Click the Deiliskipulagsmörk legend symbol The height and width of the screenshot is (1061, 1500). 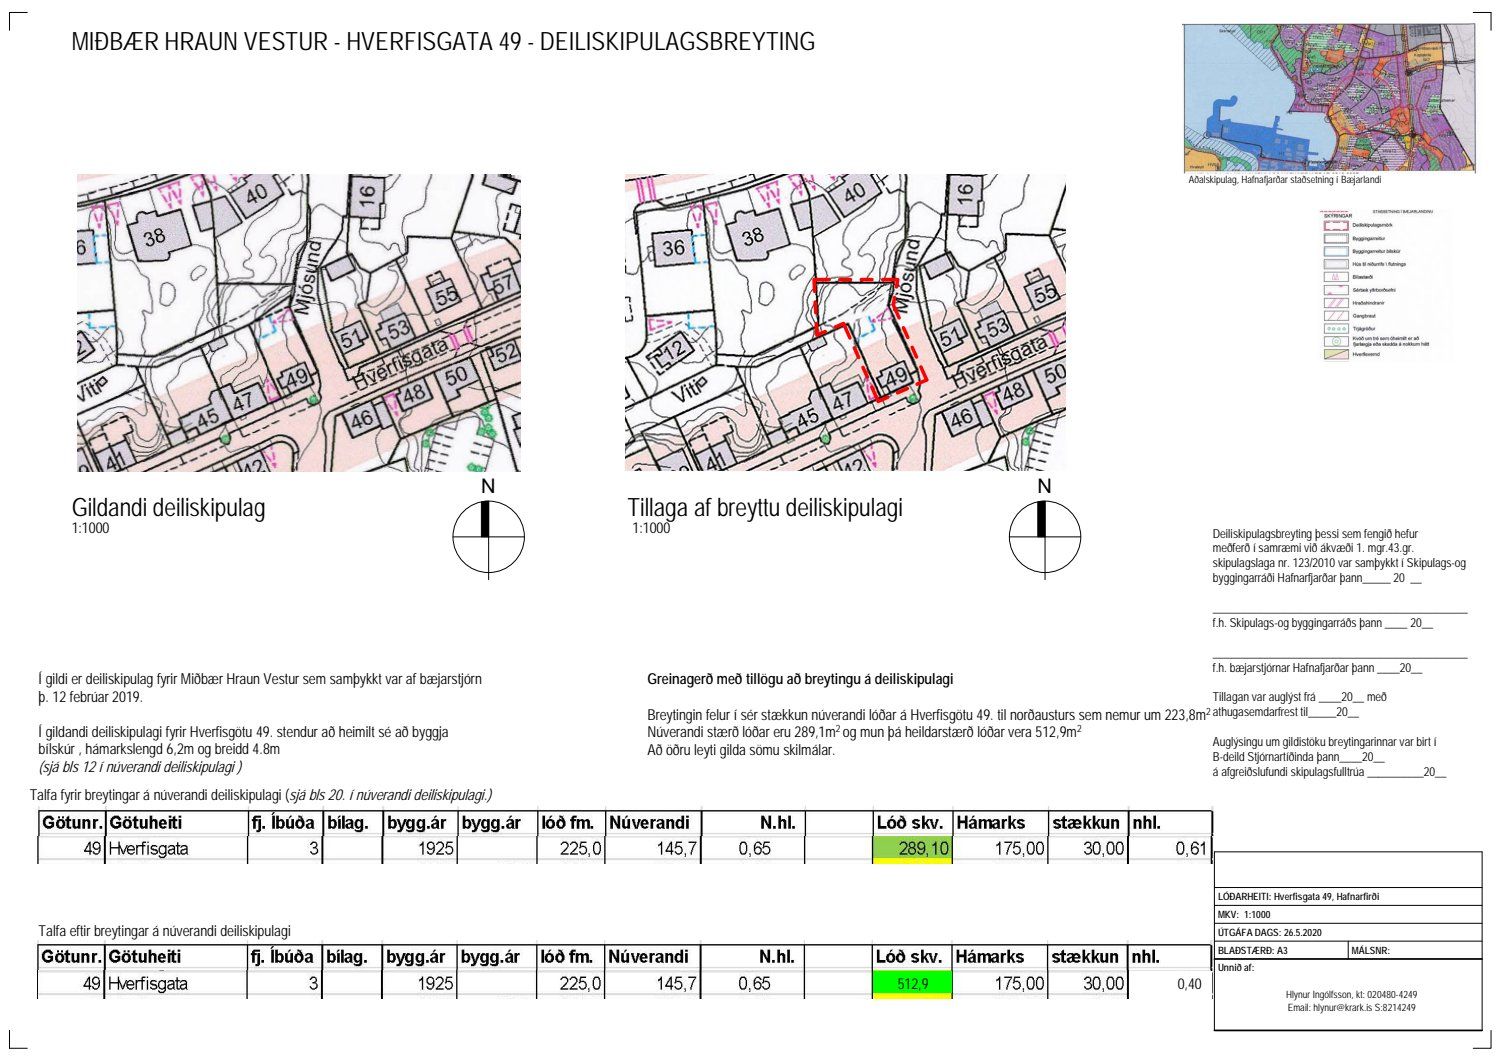point(1335,226)
